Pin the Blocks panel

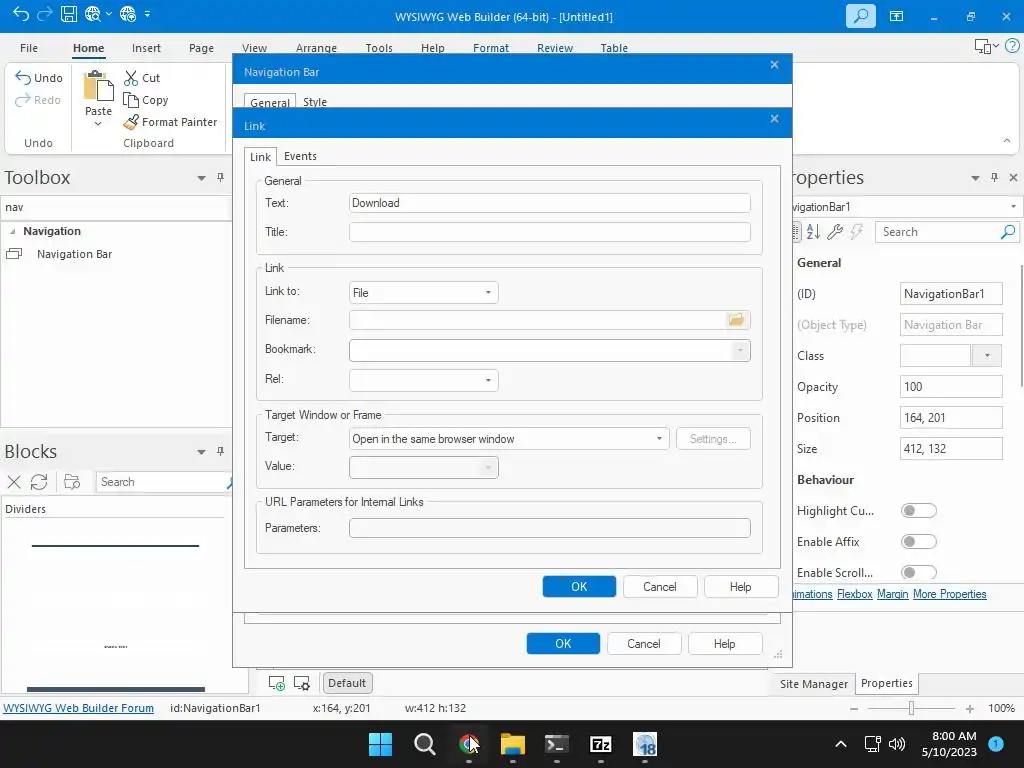pyautogui.click(x=220, y=451)
